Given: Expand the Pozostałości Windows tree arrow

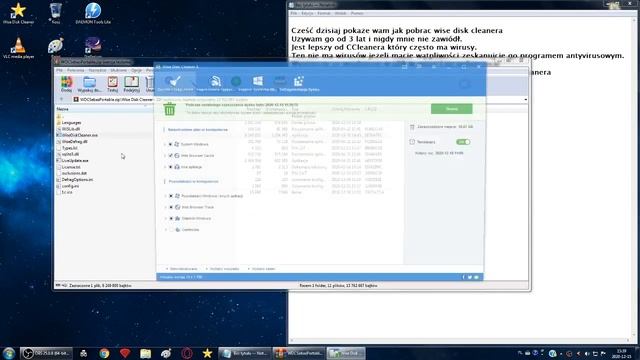Looking at the screenshot, I should pyautogui.click(x=165, y=196).
